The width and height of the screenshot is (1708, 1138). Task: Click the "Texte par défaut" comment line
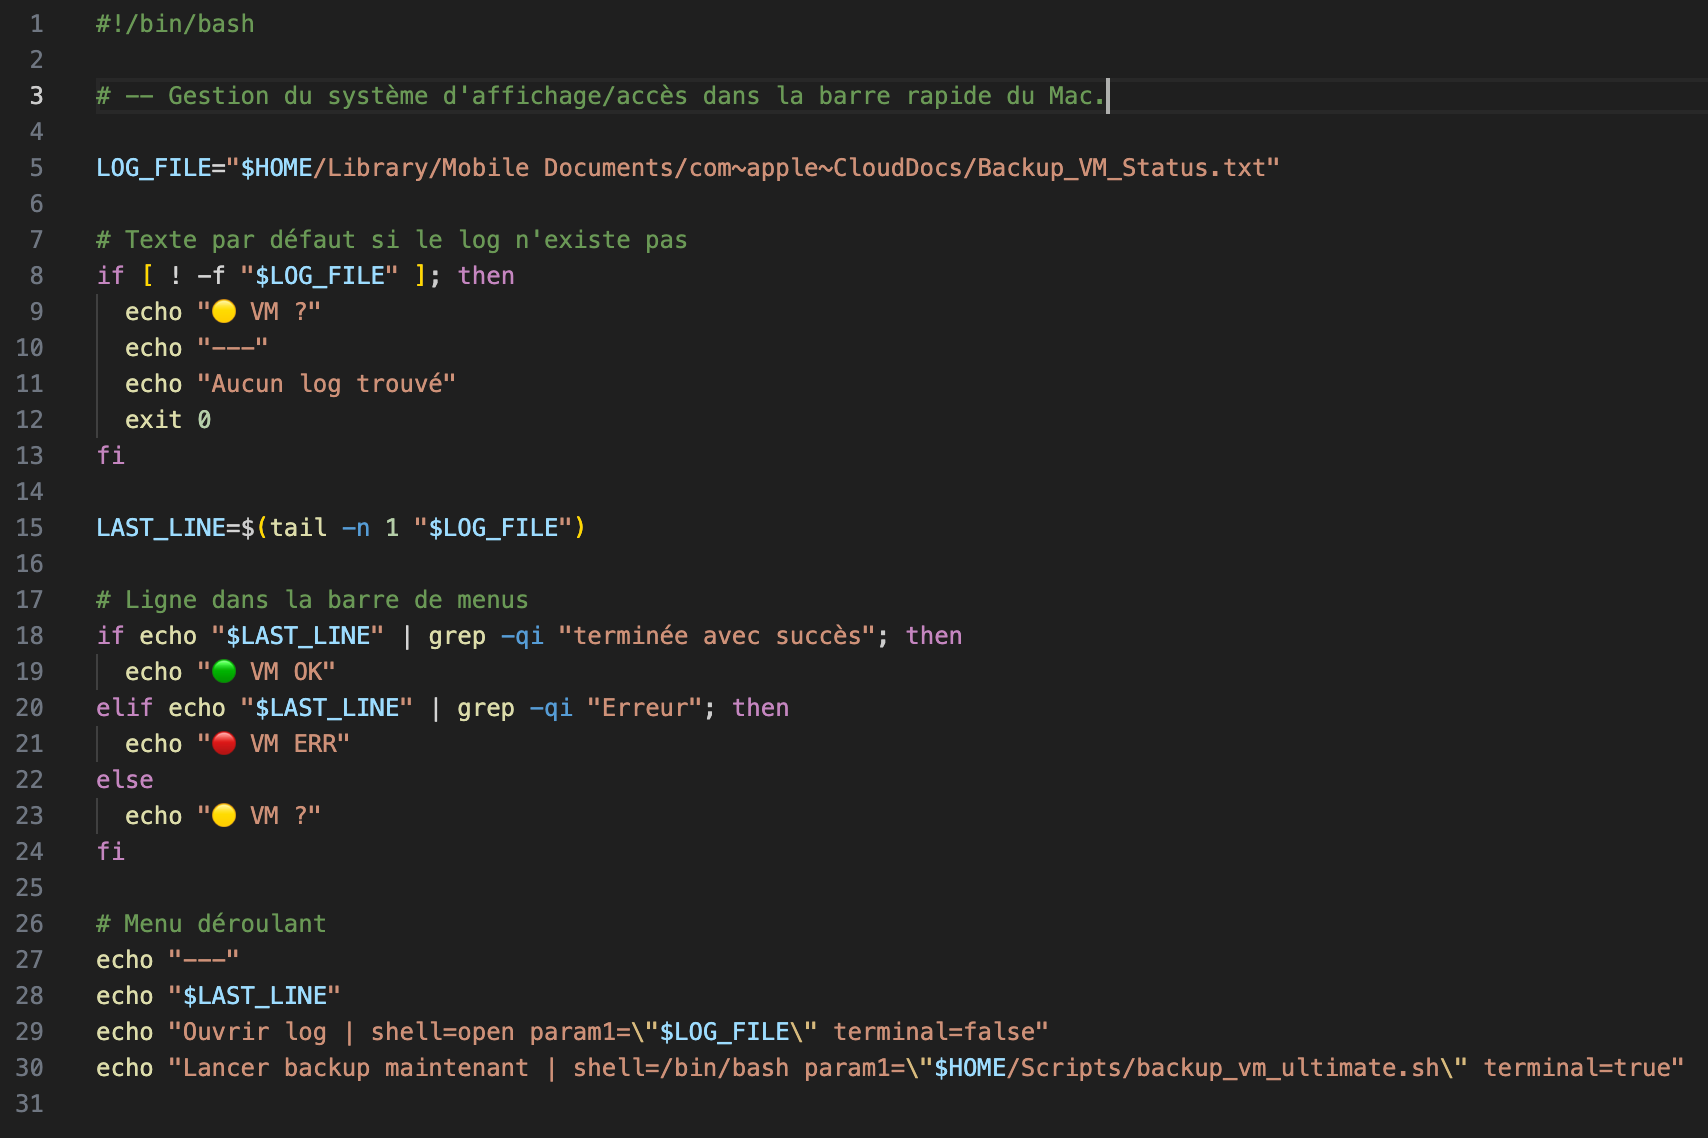coord(391,240)
